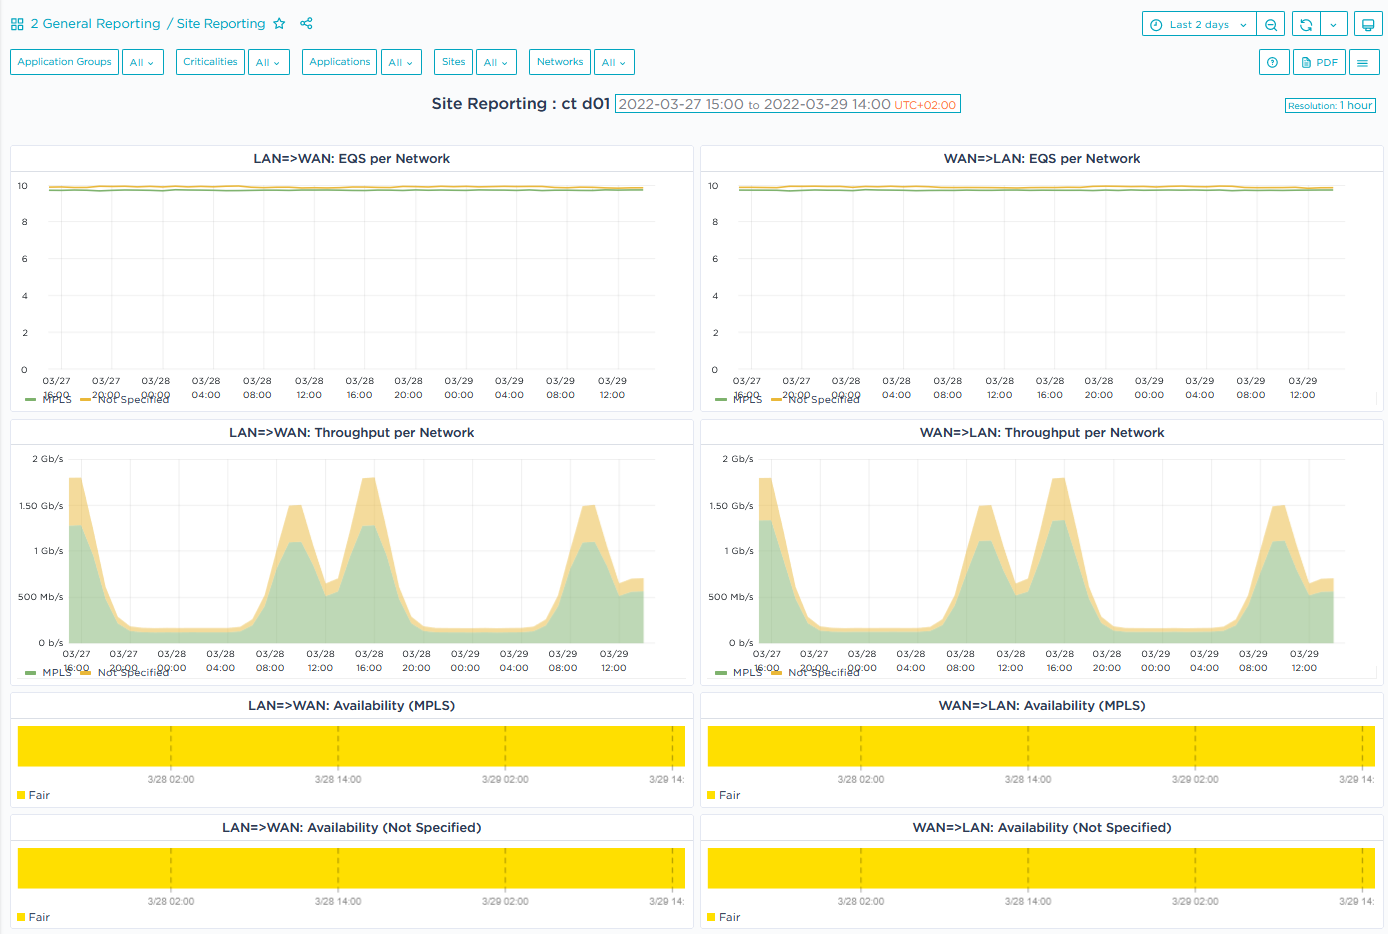Image resolution: width=1388 pixels, height=934 pixels.
Task: Open the Last 2 days time picker
Action: (1198, 25)
